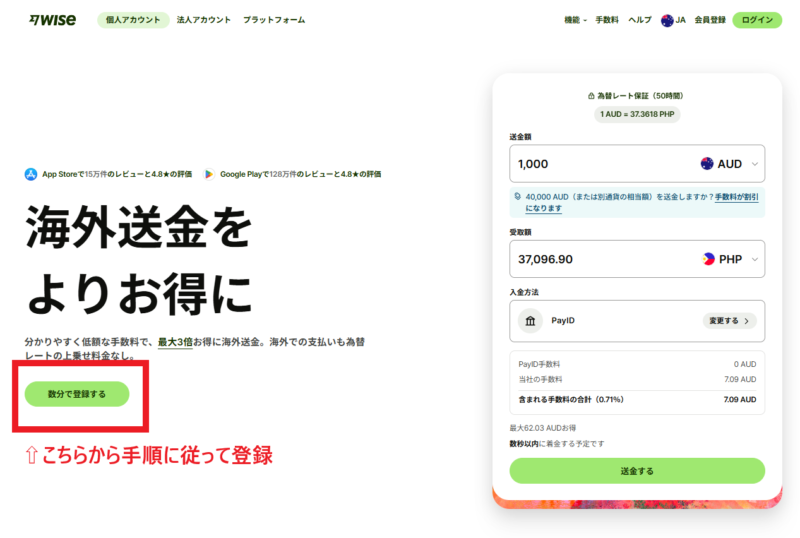Click the Google Play icon

pyautogui.click(x=209, y=174)
